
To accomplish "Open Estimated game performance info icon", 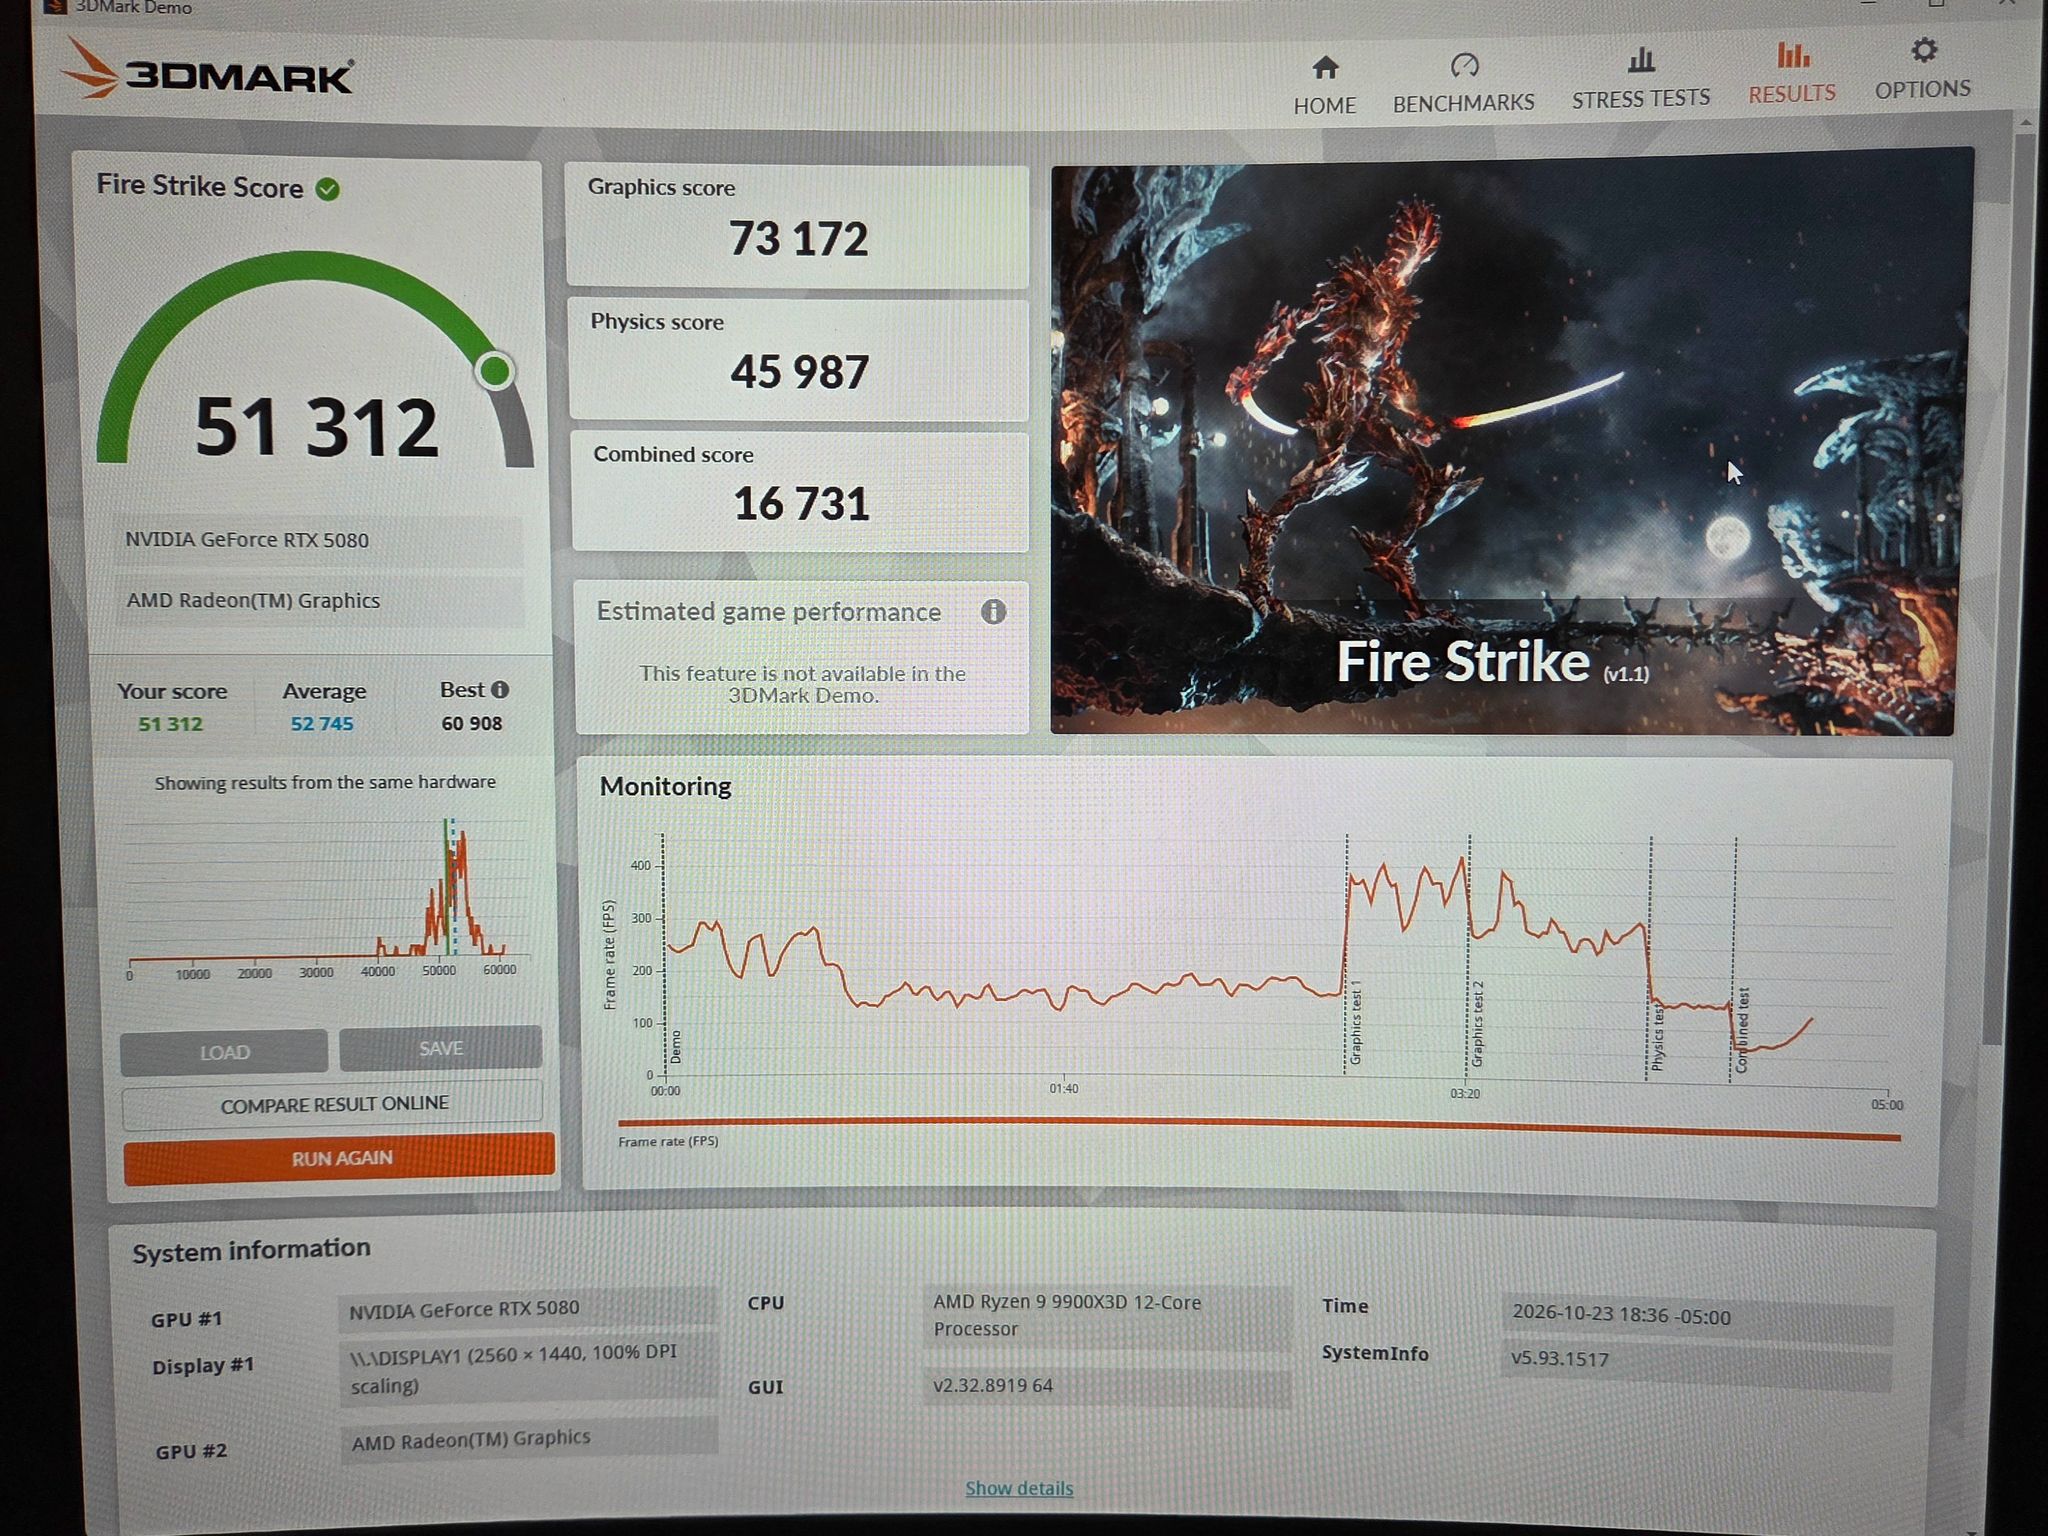I will point(992,611).
